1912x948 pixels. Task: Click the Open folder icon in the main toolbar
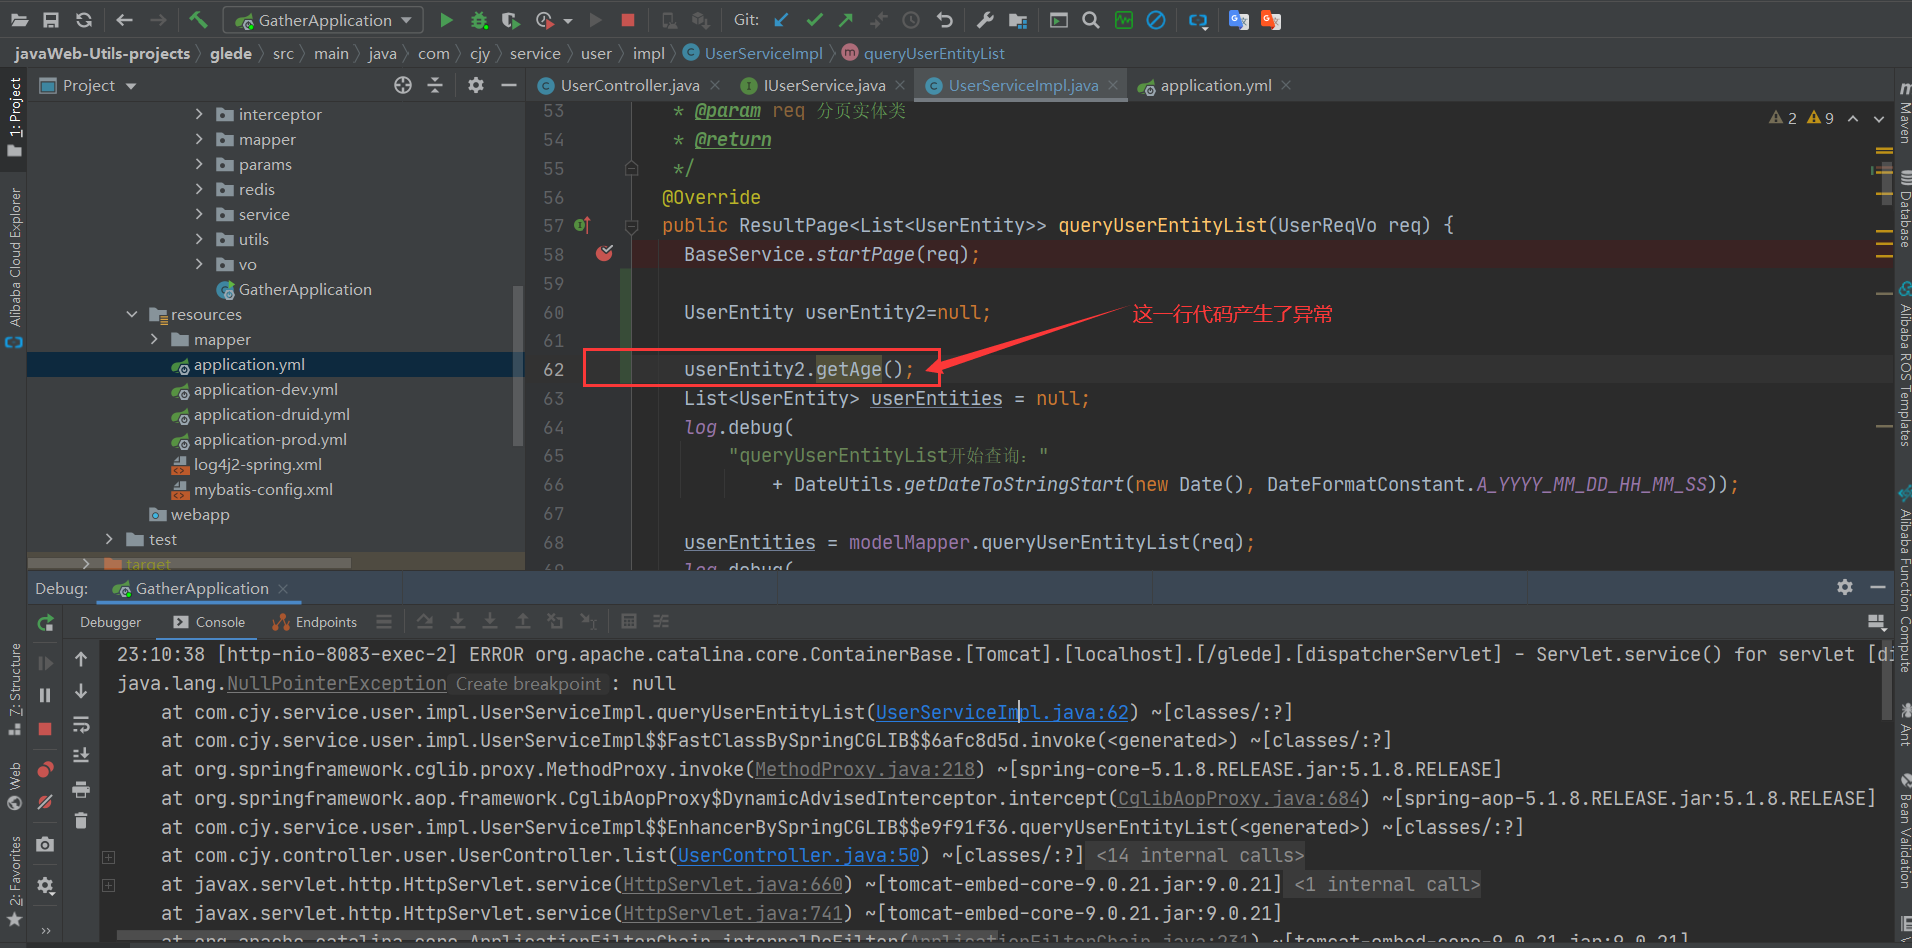click(x=19, y=20)
